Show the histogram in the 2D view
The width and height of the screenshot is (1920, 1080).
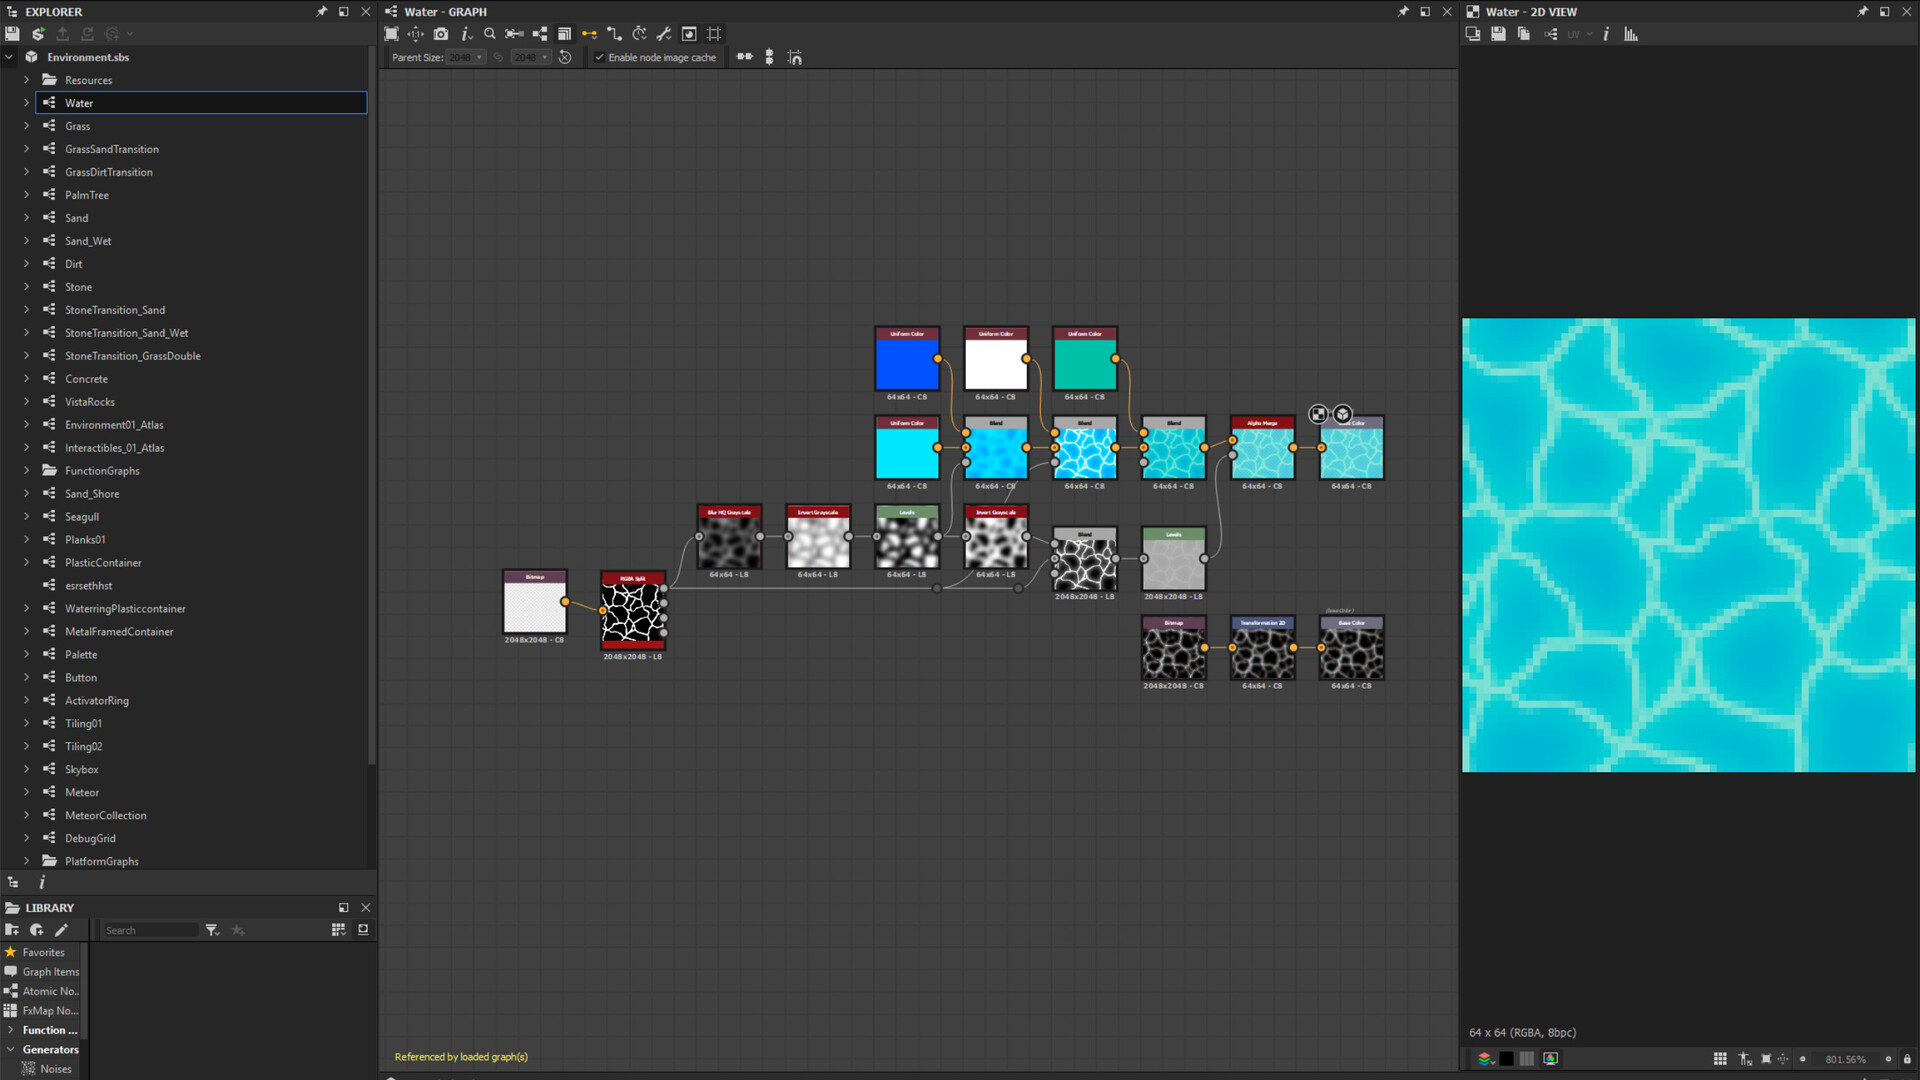(x=1631, y=34)
